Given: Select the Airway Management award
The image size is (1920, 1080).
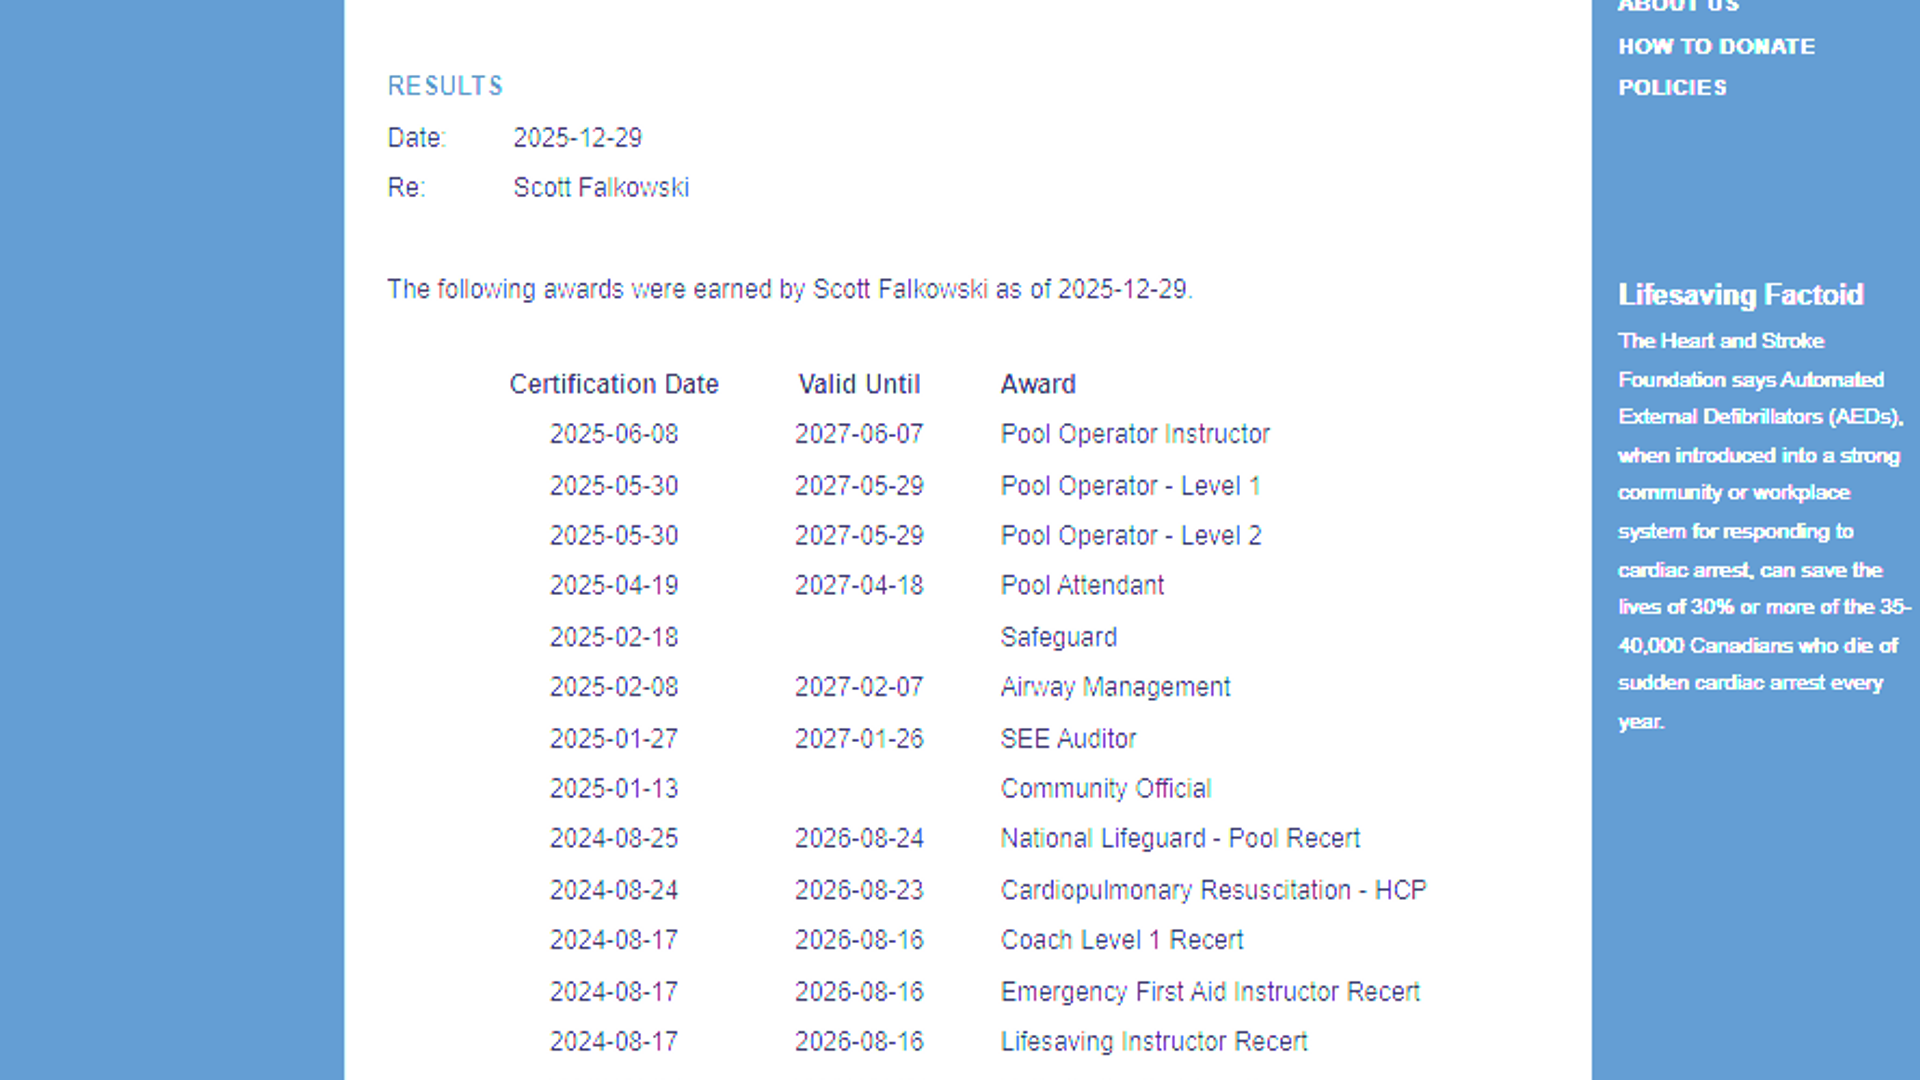Looking at the screenshot, I should tap(1115, 687).
